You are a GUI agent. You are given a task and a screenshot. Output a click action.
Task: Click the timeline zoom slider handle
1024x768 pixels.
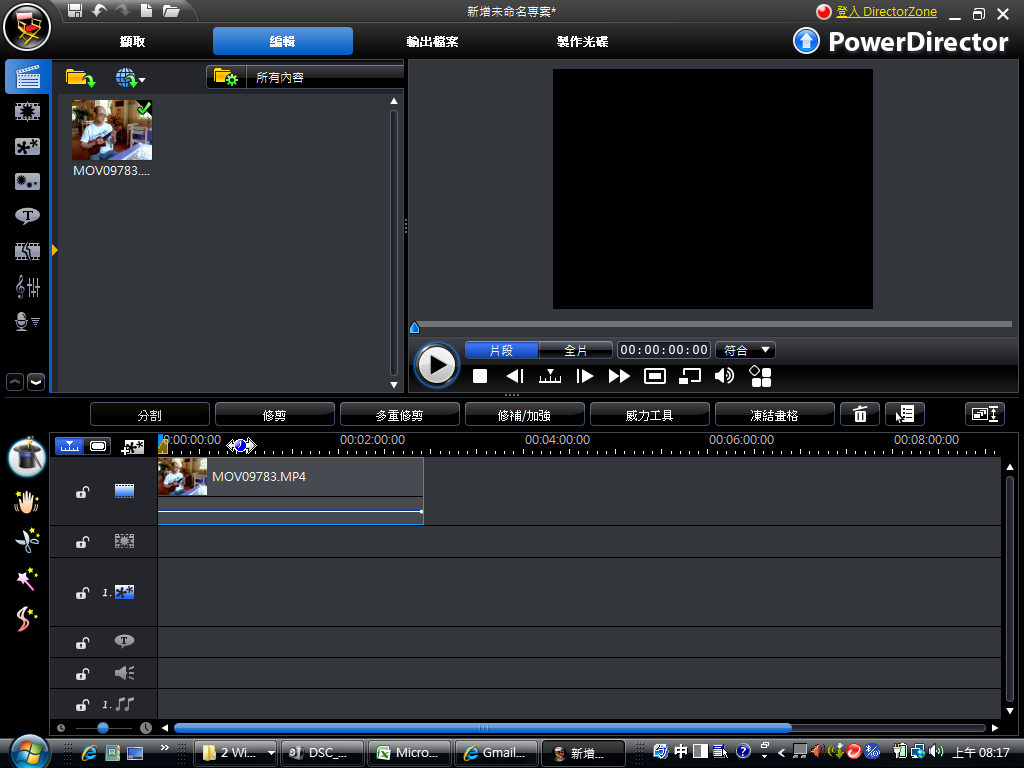point(103,728)
